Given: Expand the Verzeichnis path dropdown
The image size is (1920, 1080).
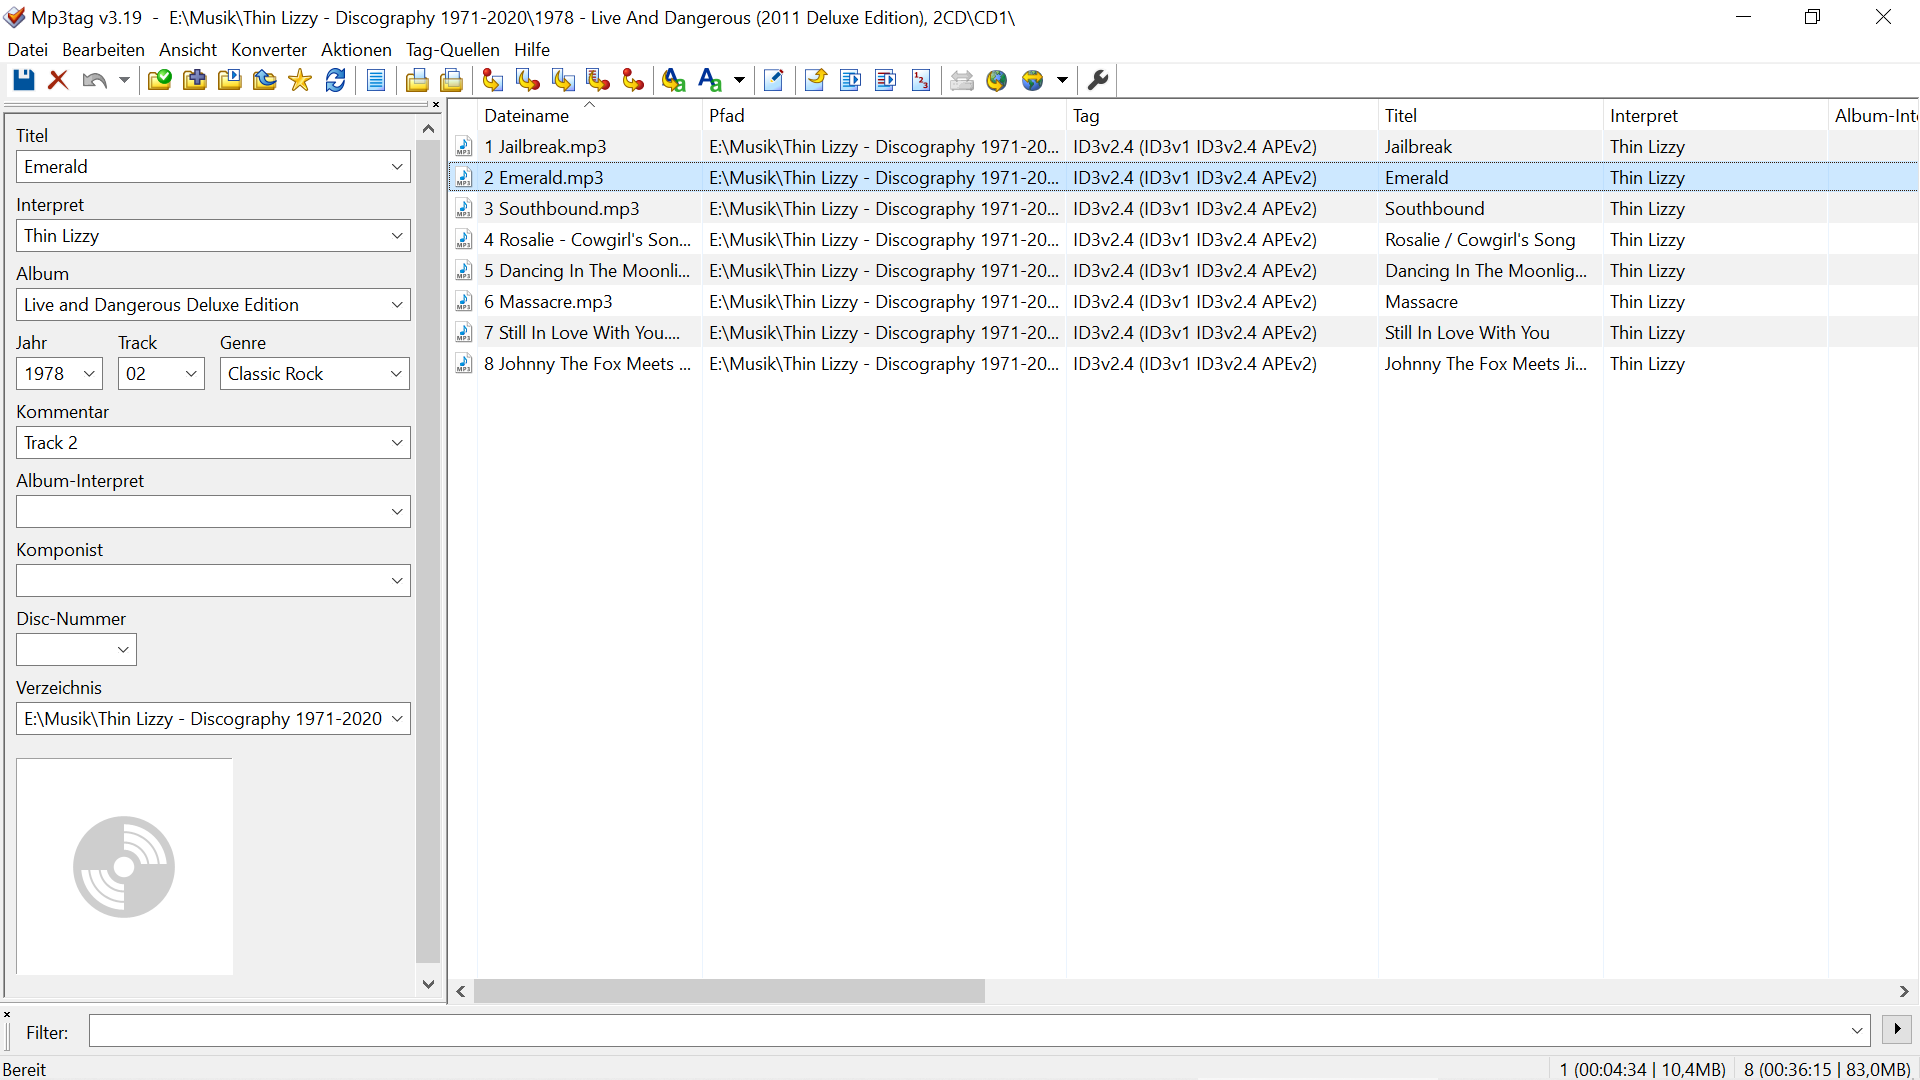Looking at the screenshot, I should [397, 719].
